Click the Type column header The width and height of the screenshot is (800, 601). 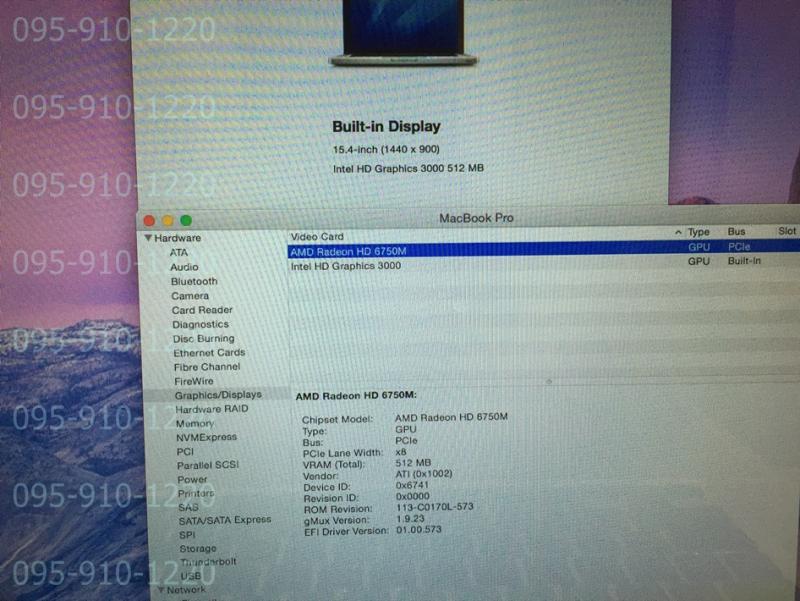coord(698,232)
